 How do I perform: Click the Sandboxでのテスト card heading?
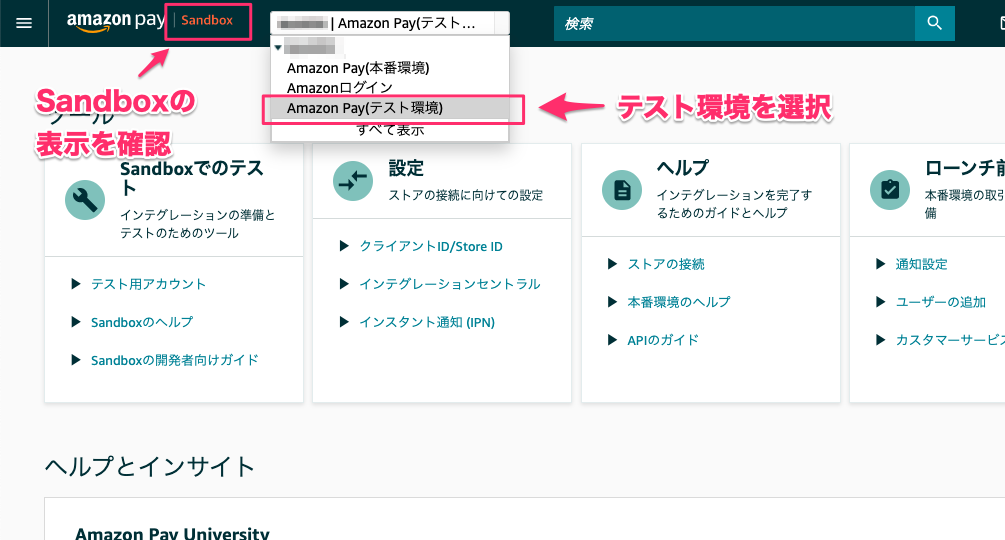click(192, 178)
